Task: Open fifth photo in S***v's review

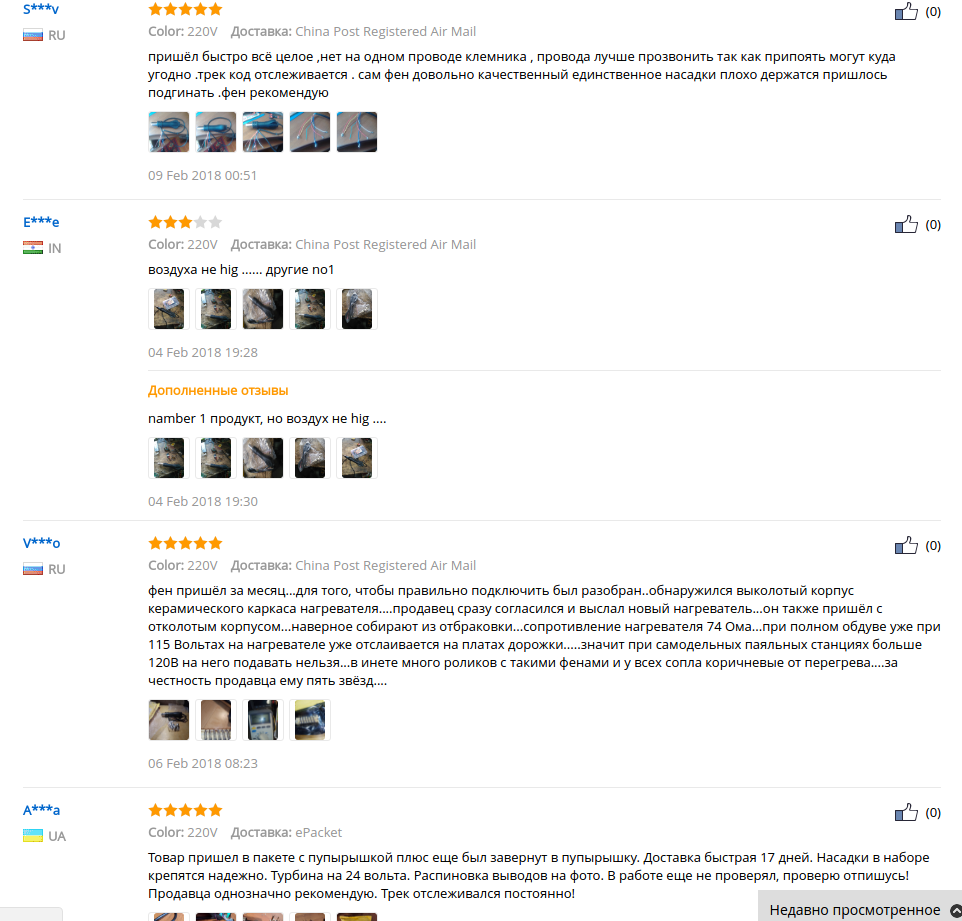Action: click(356, 132)
